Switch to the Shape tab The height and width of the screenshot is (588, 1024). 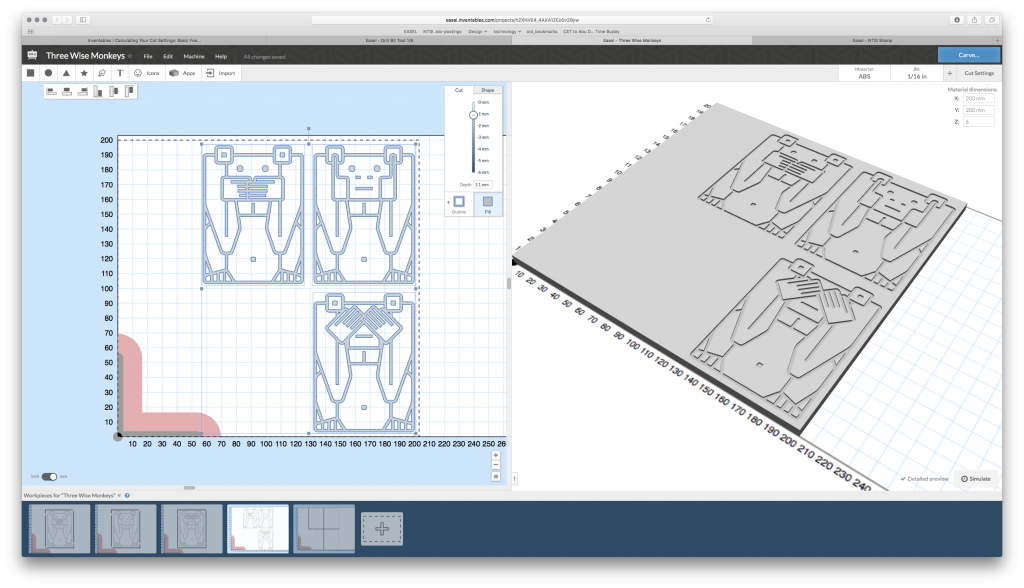tap(487, 90)
